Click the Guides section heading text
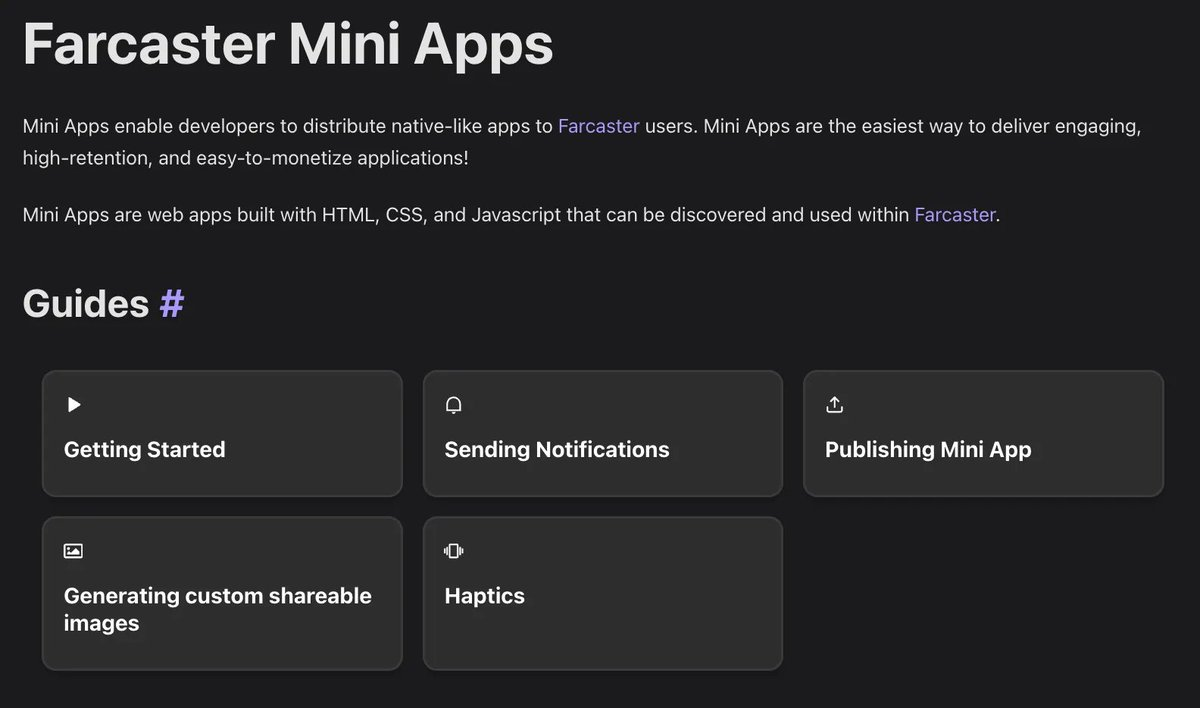 click(x=85, y=304)
